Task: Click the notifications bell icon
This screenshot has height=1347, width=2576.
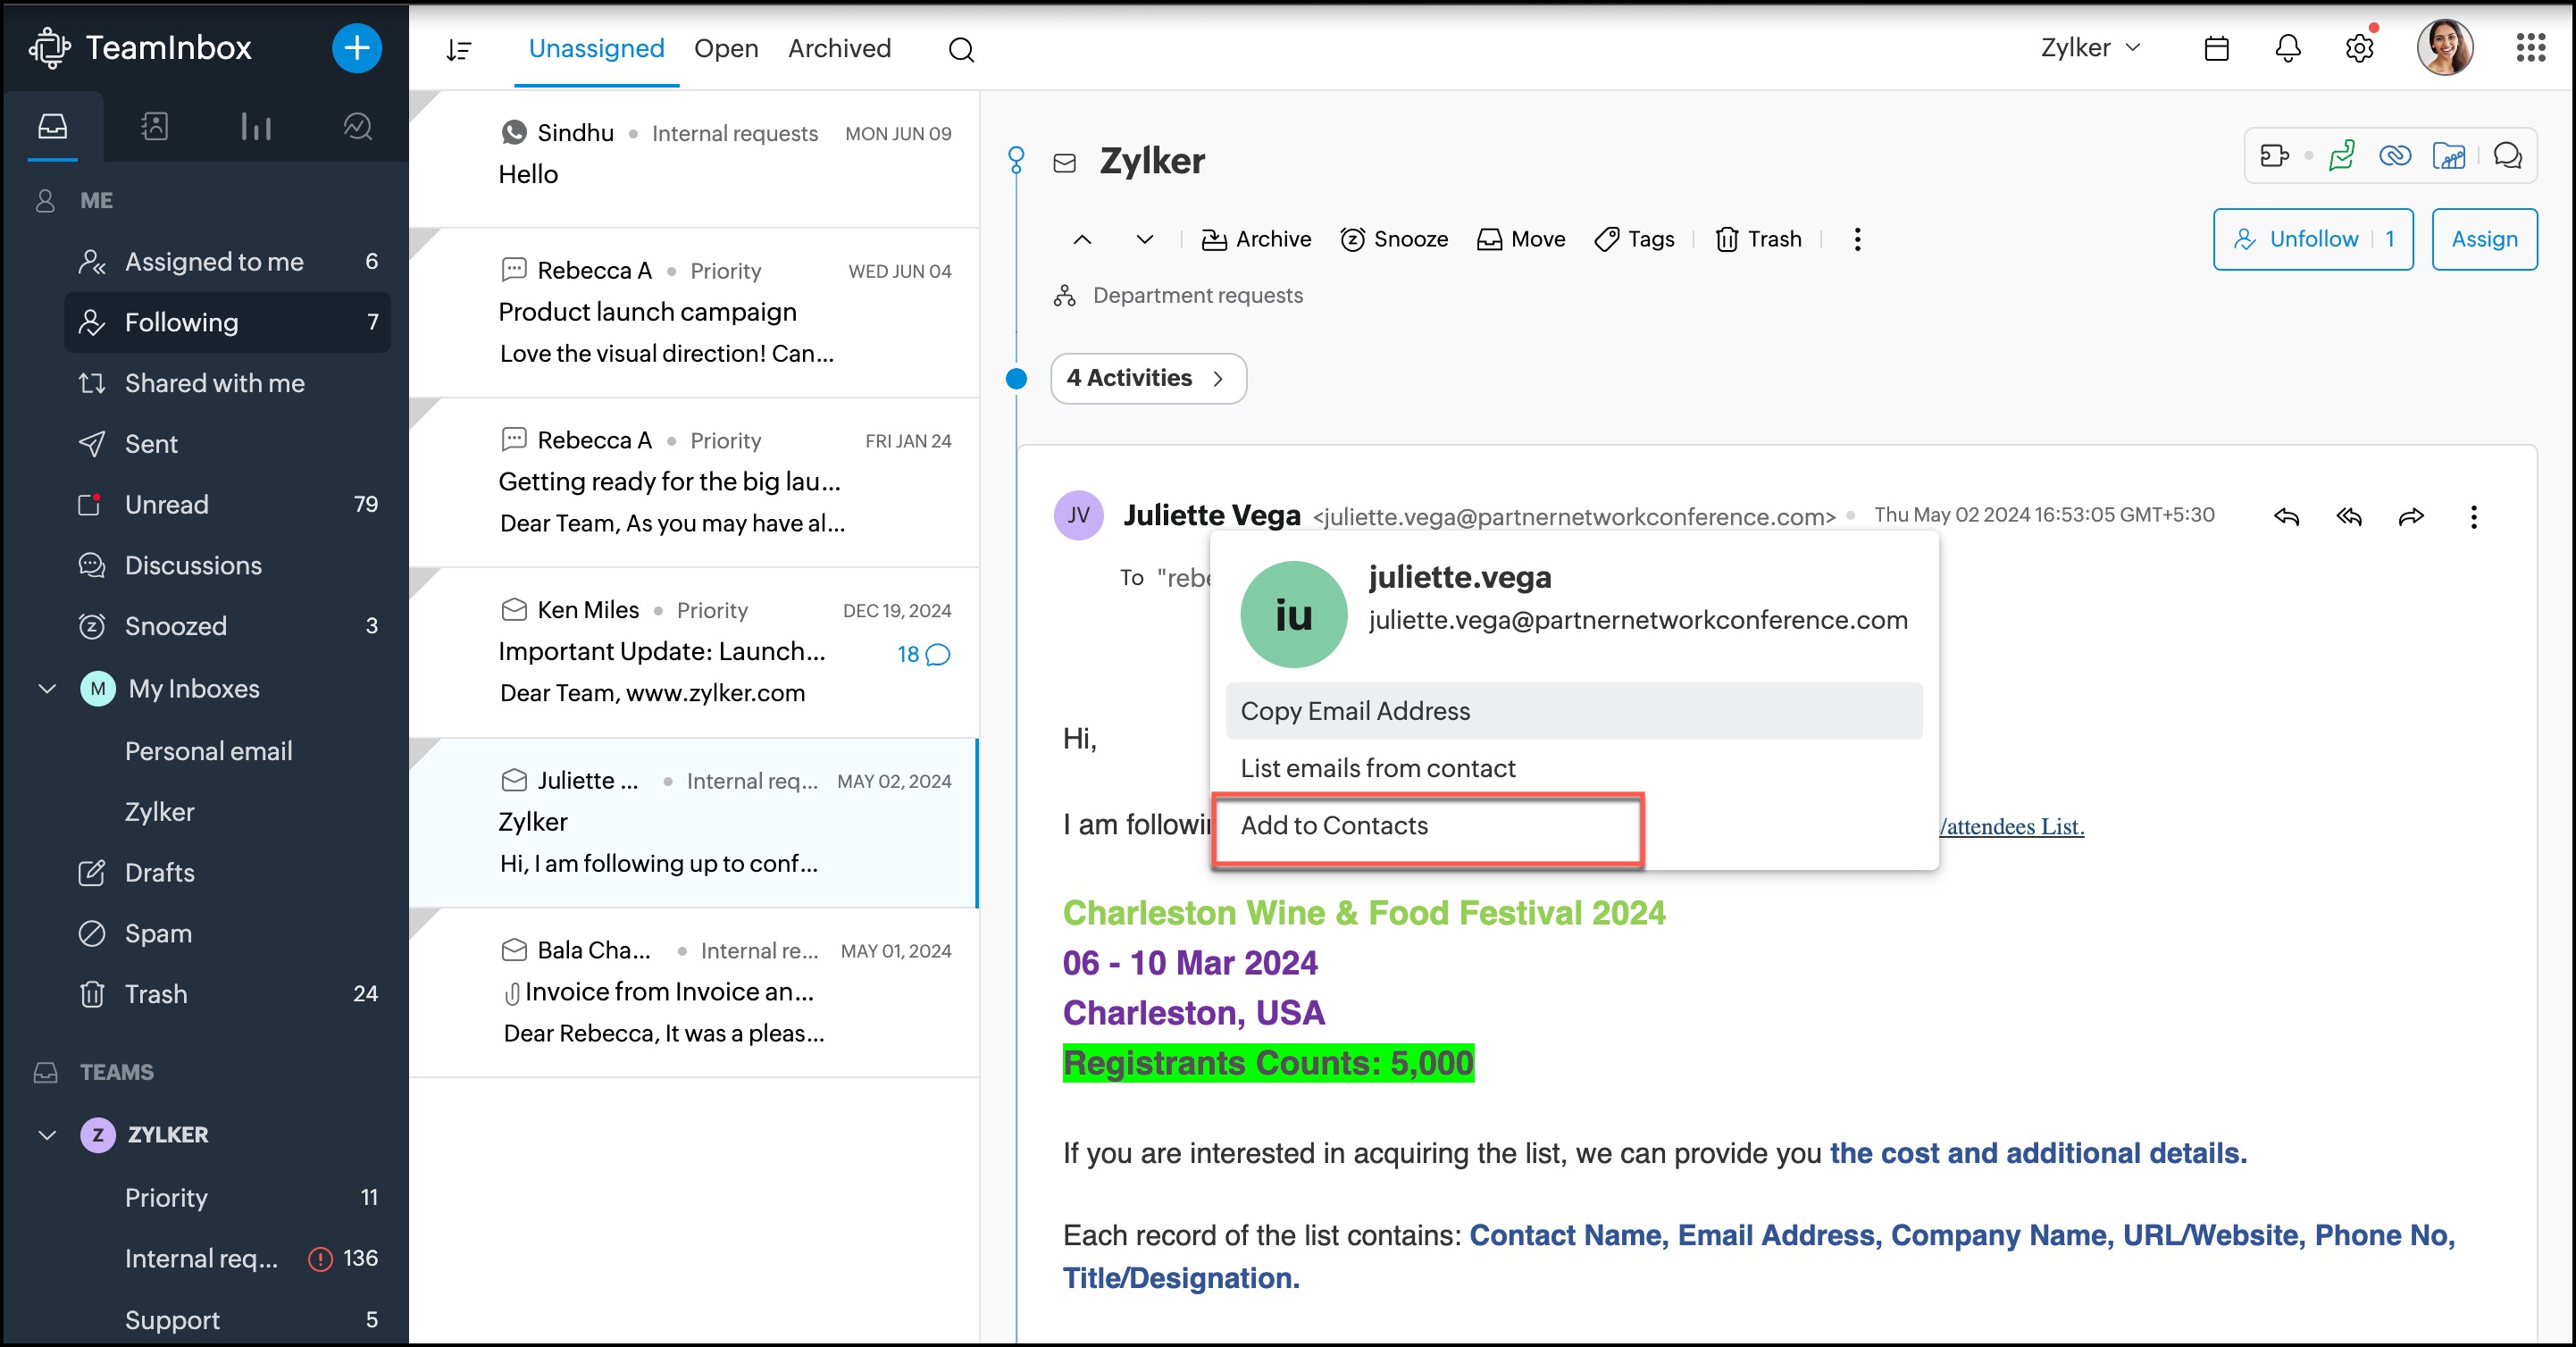Action: pyautogui.click(x=2288, y=48)
